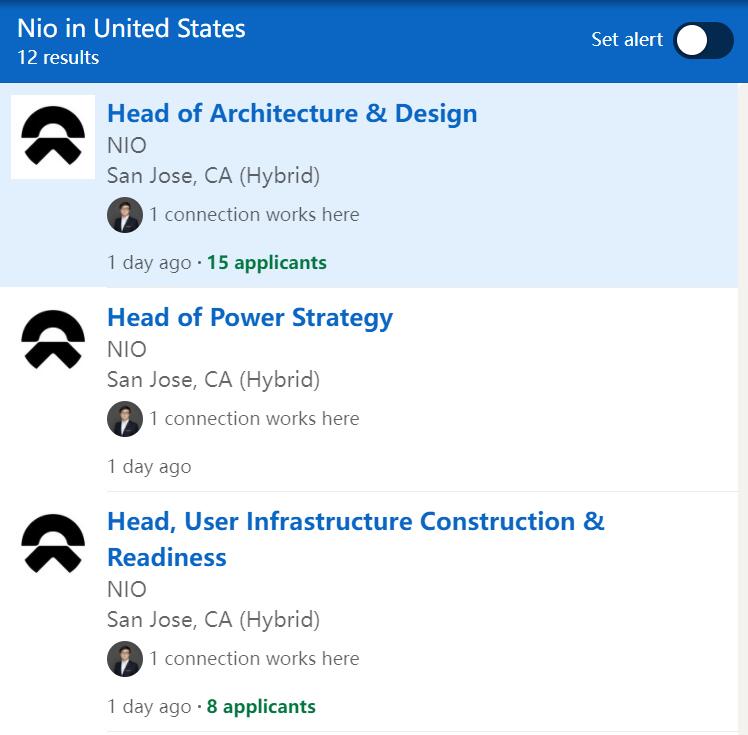
Task: Click the 'Nio in United States' heading
Action: [131, 27]
